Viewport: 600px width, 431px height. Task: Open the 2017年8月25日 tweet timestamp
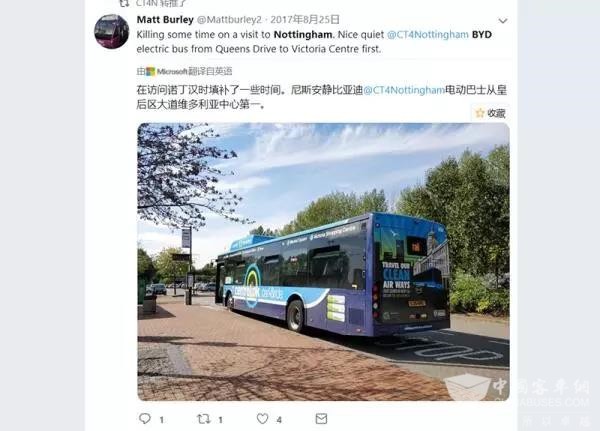pyautogui.click(x=305, y=20)
